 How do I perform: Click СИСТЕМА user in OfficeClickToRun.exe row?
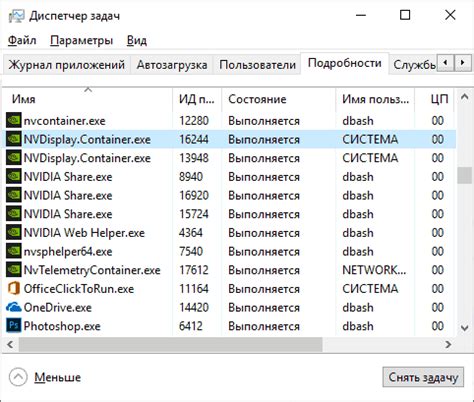(x=370, y=289)
